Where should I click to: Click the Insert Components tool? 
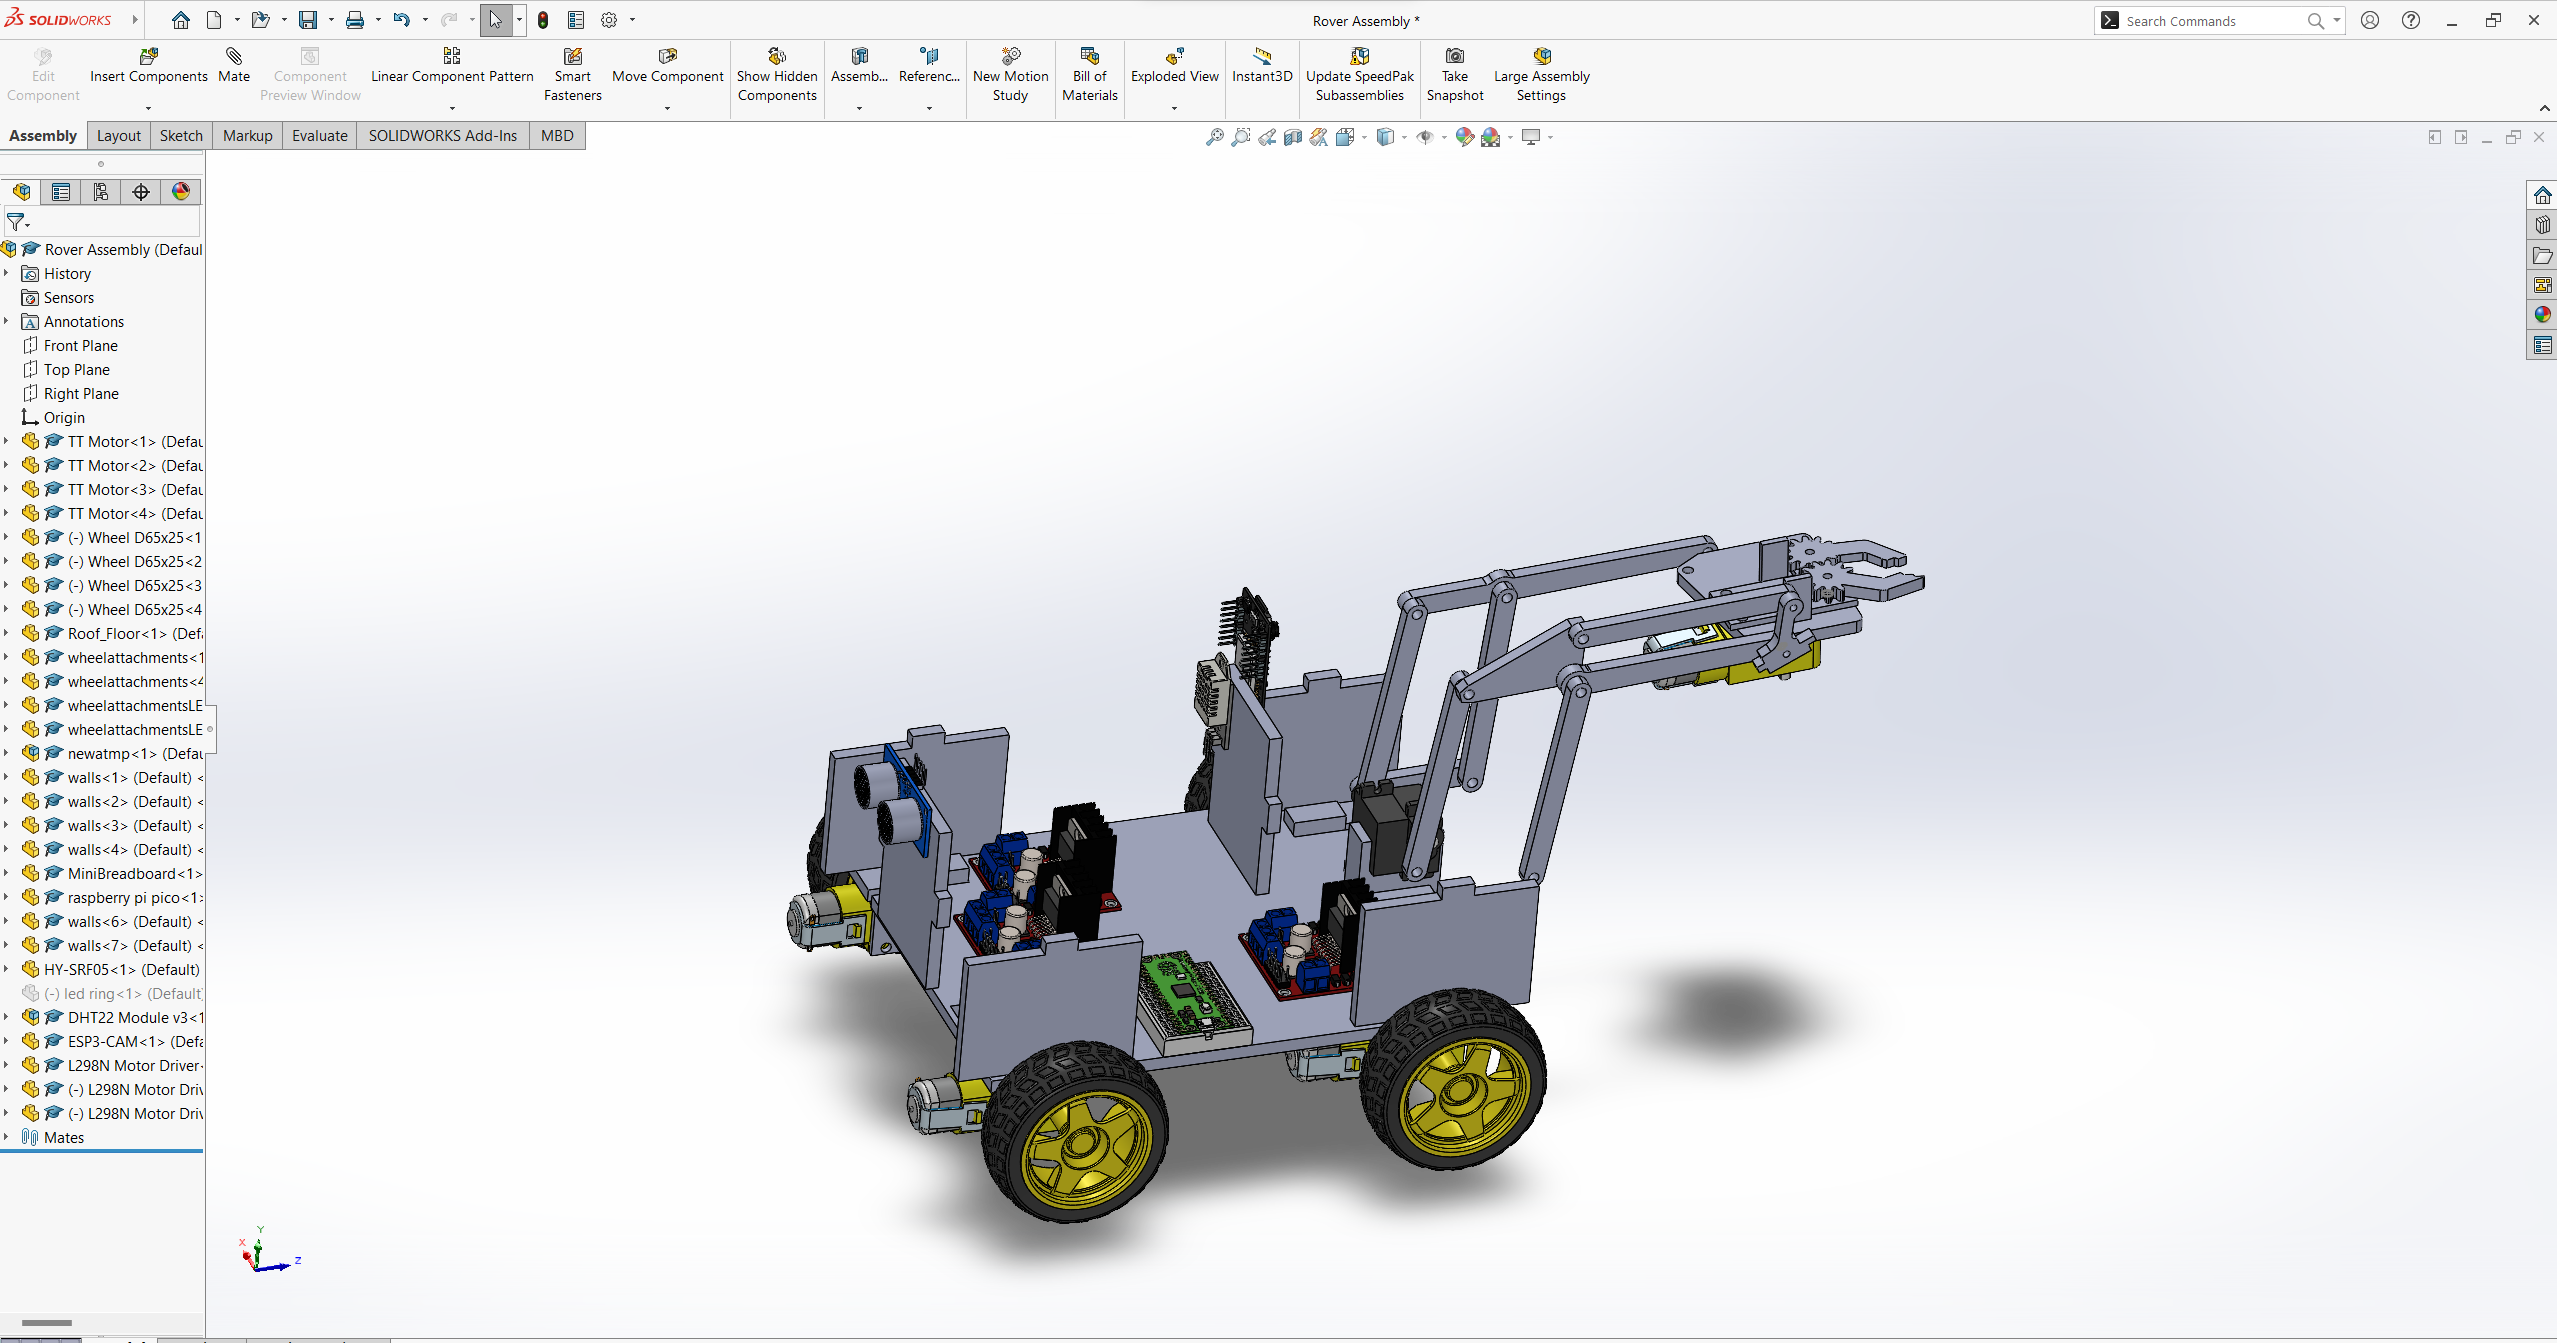pyautogui.click(x=148, y=66)
